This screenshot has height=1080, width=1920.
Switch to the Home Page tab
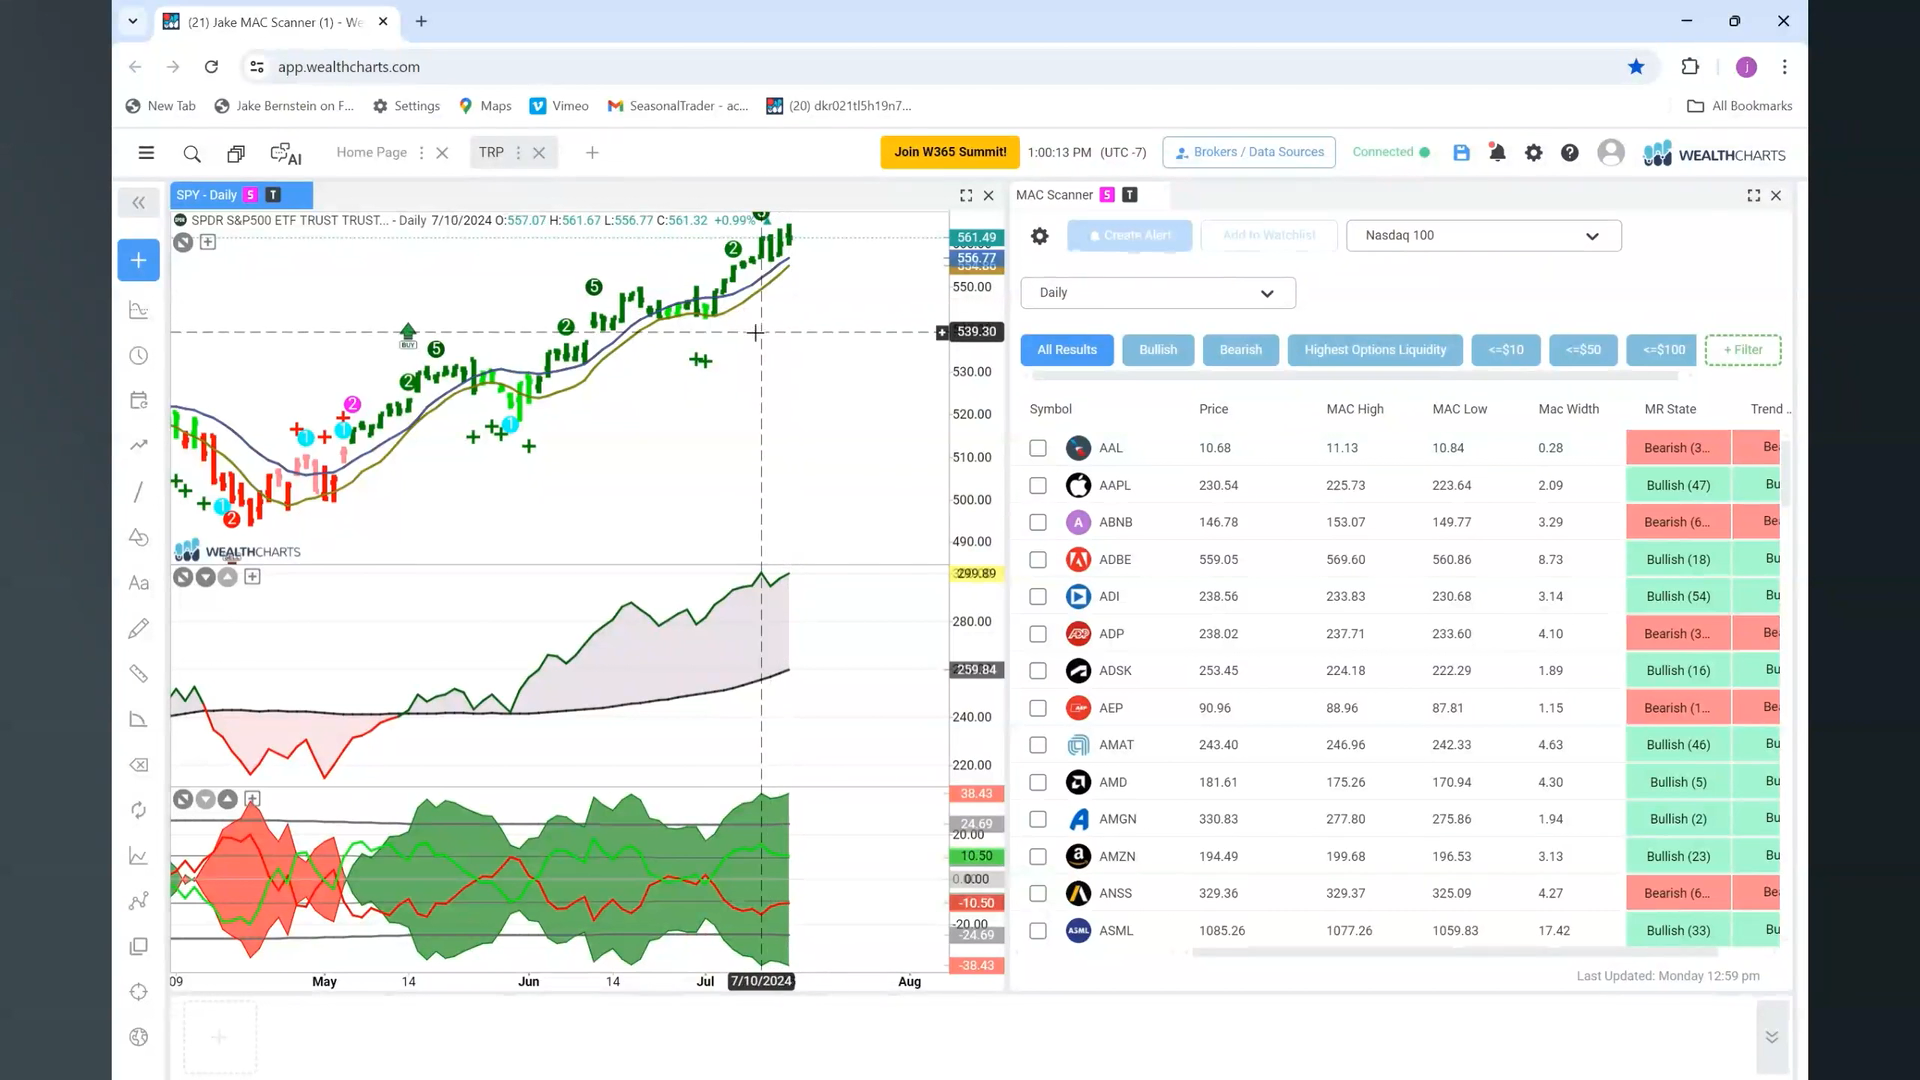click(371, 152)
